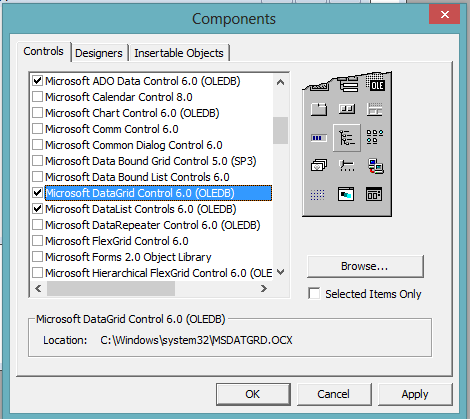Uncheck Microsoft DataGrid Control 6.0 checkbox
Viewport: 470px width, 419px height.
(37, 193)
